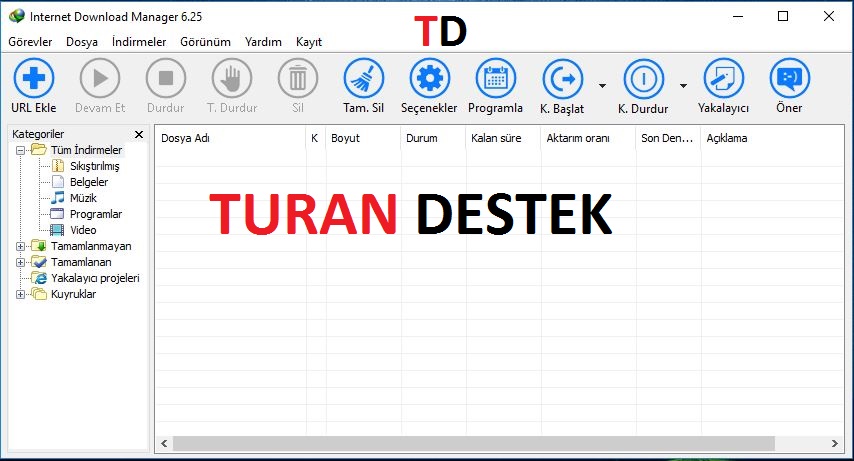Click the T. Durdur hand icon
The width and height of the screenshot is (854, 461).
point(232,78)
